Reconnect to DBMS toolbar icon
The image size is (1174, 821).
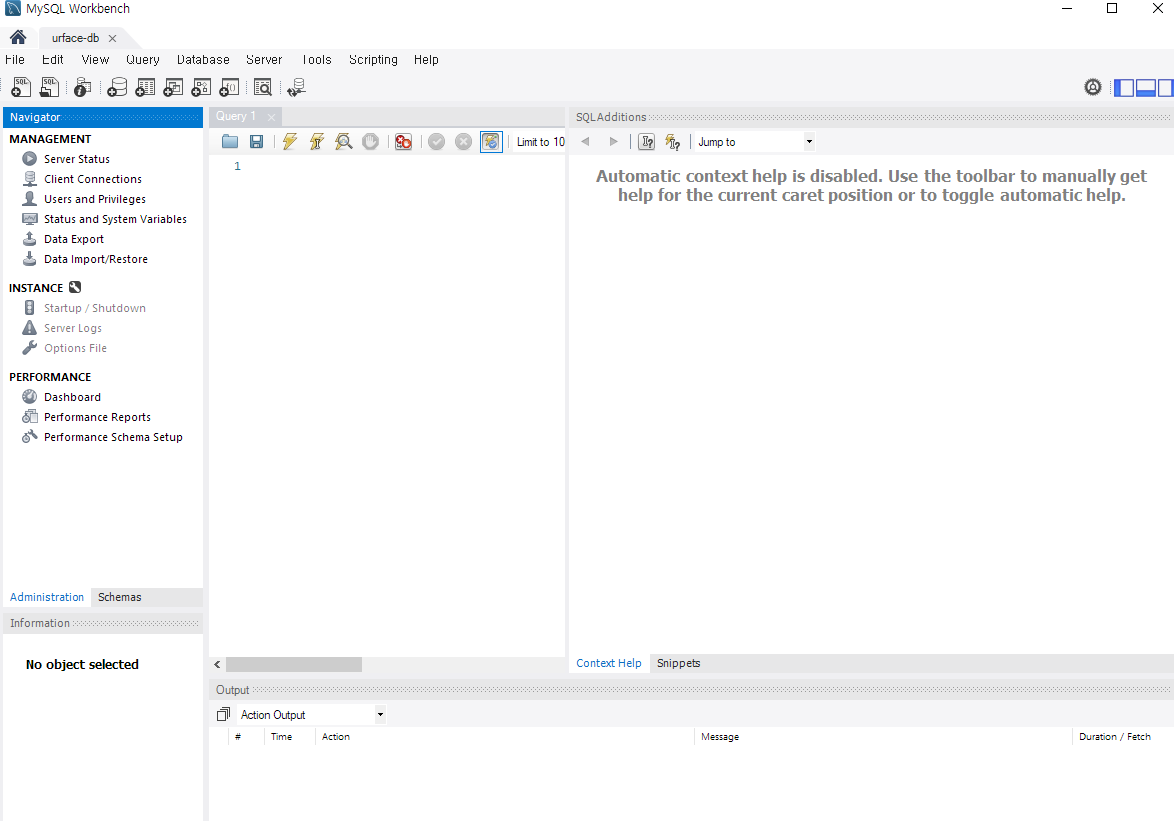[x=296, y=88]
